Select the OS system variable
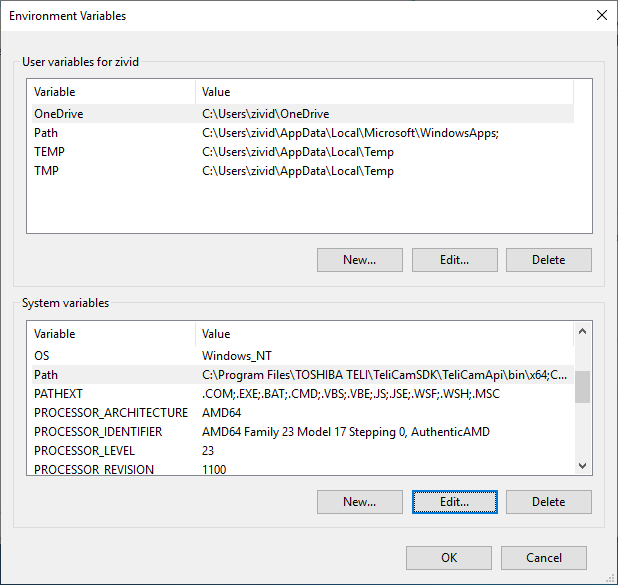This screenshot has width=618, height=585. point(41,356)
